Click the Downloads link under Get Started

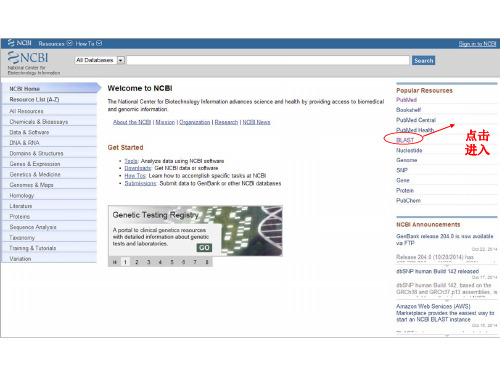138,168
